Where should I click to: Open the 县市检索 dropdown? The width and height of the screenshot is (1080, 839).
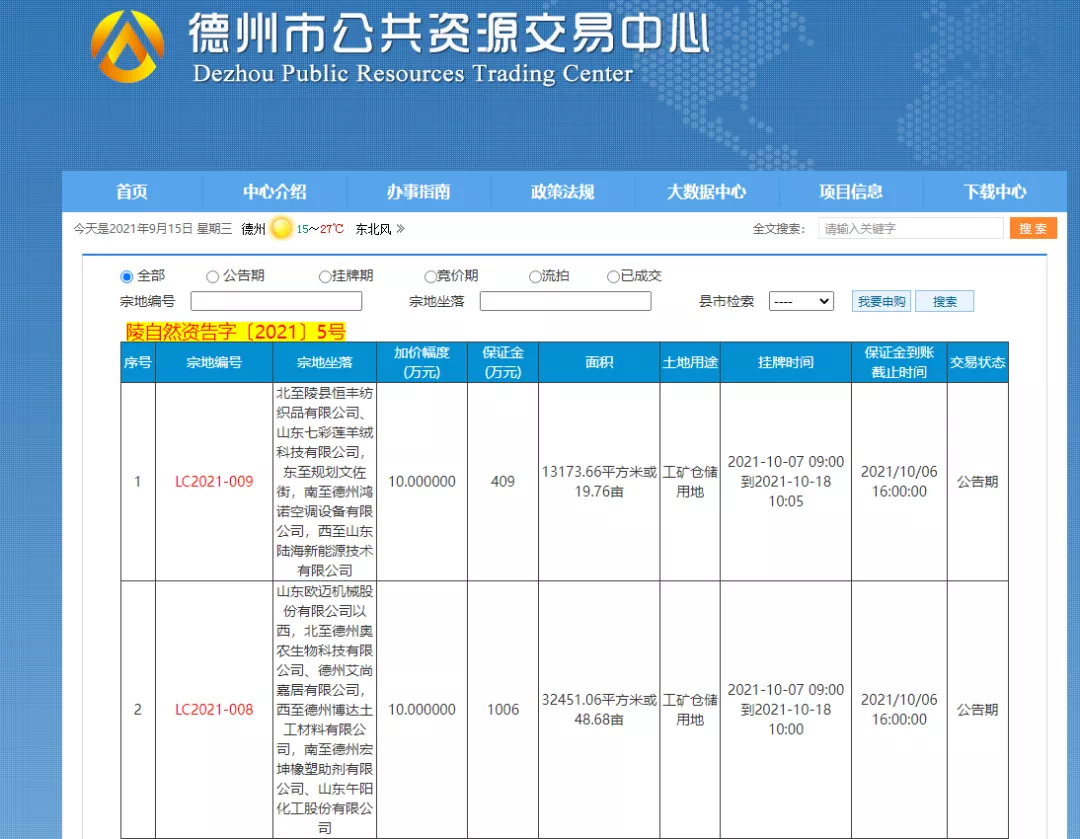pyautogui.click(x=801, y=301)
